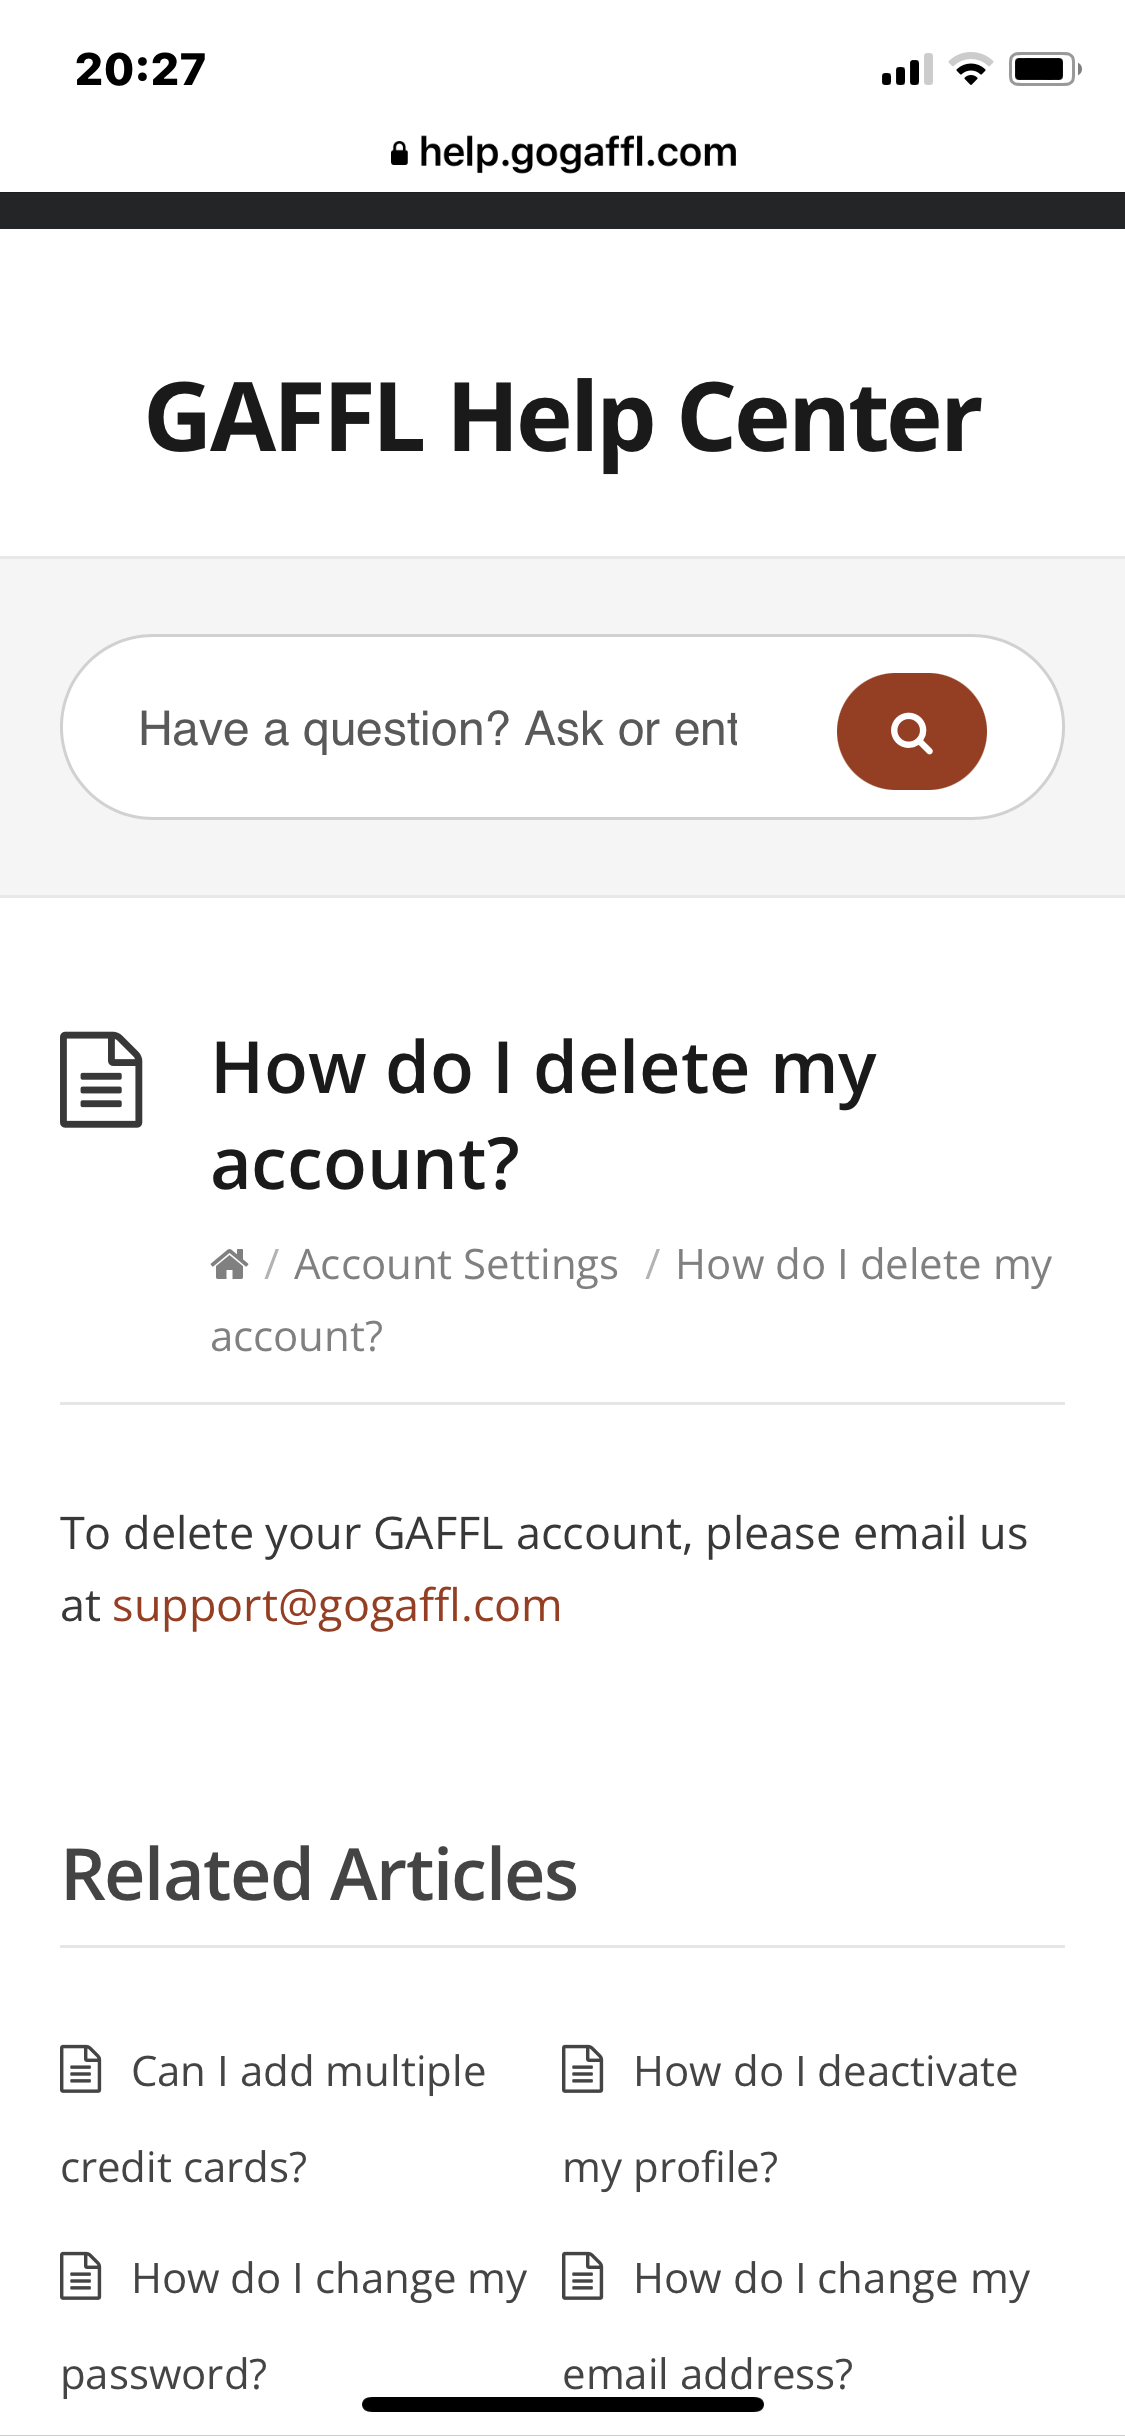Focus the "Have a question?" search field
The height and width of the screenshot is (2436, 1125).
coord(440,729)
